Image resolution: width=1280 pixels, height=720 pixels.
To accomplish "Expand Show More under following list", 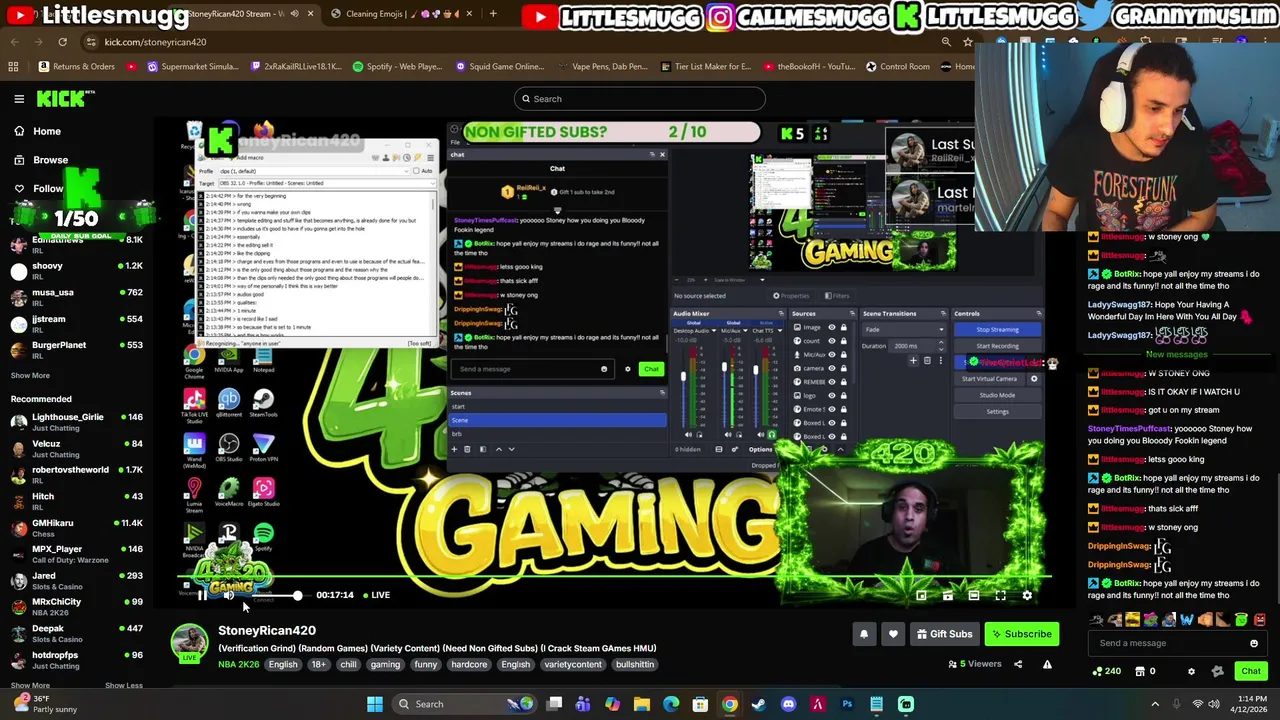I will (30, 376).
